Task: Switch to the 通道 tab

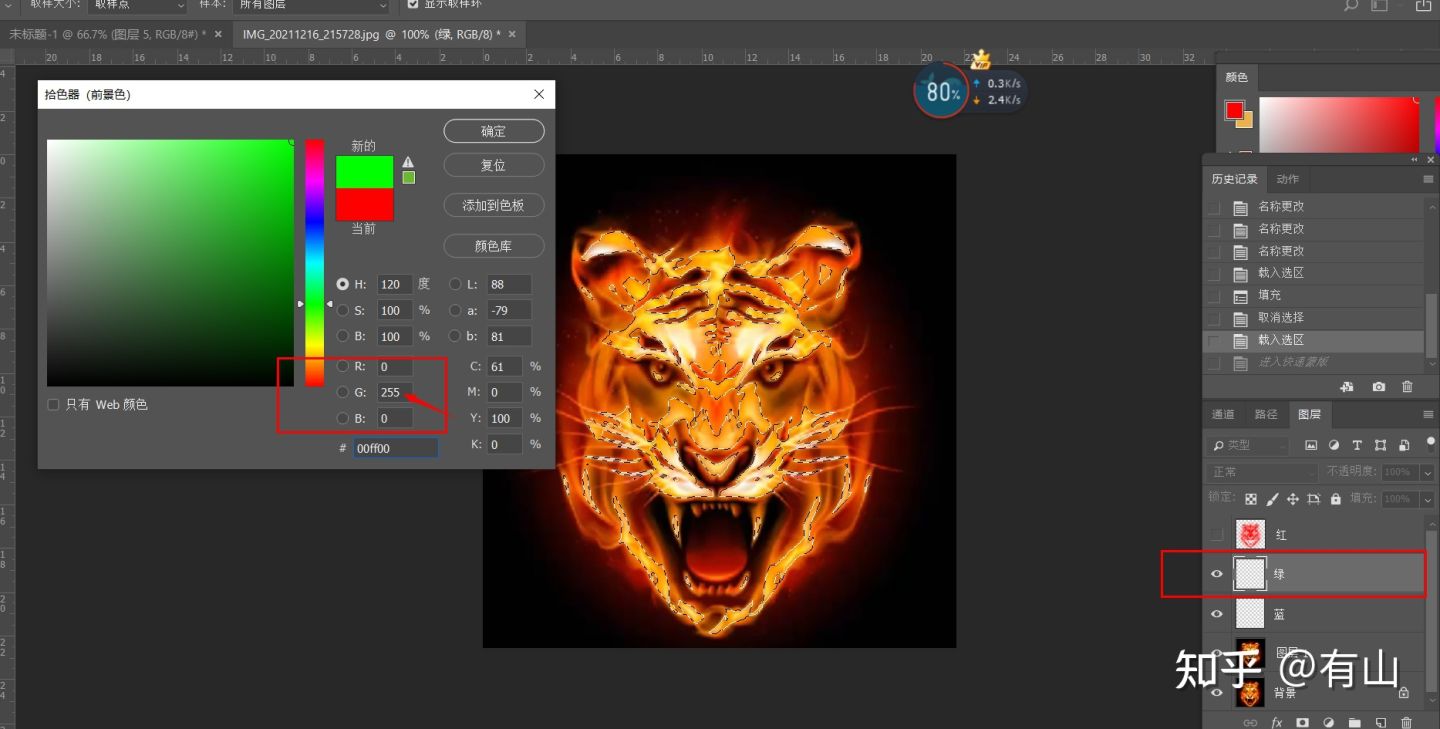Action: [1223, 414]
